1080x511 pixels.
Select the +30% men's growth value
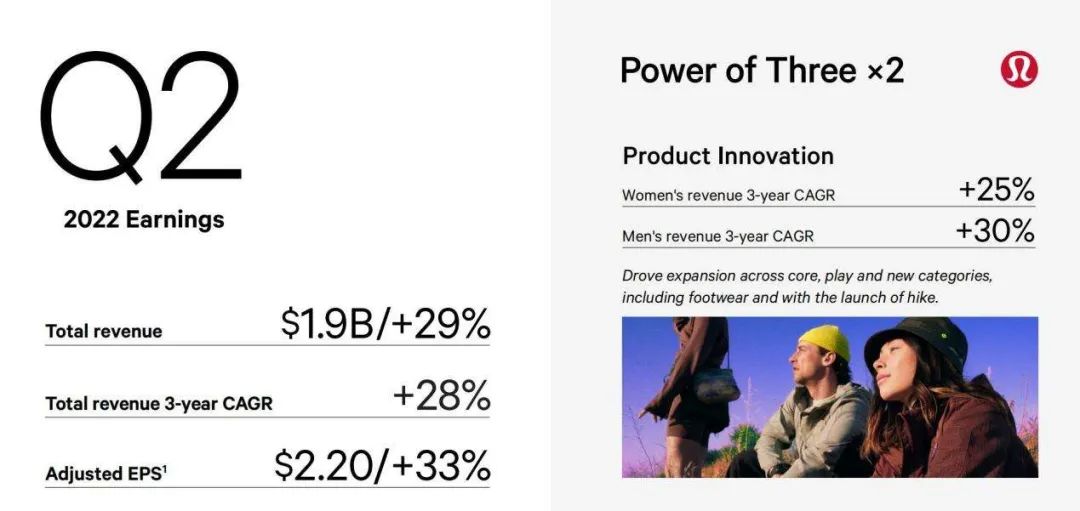point(994,231)
